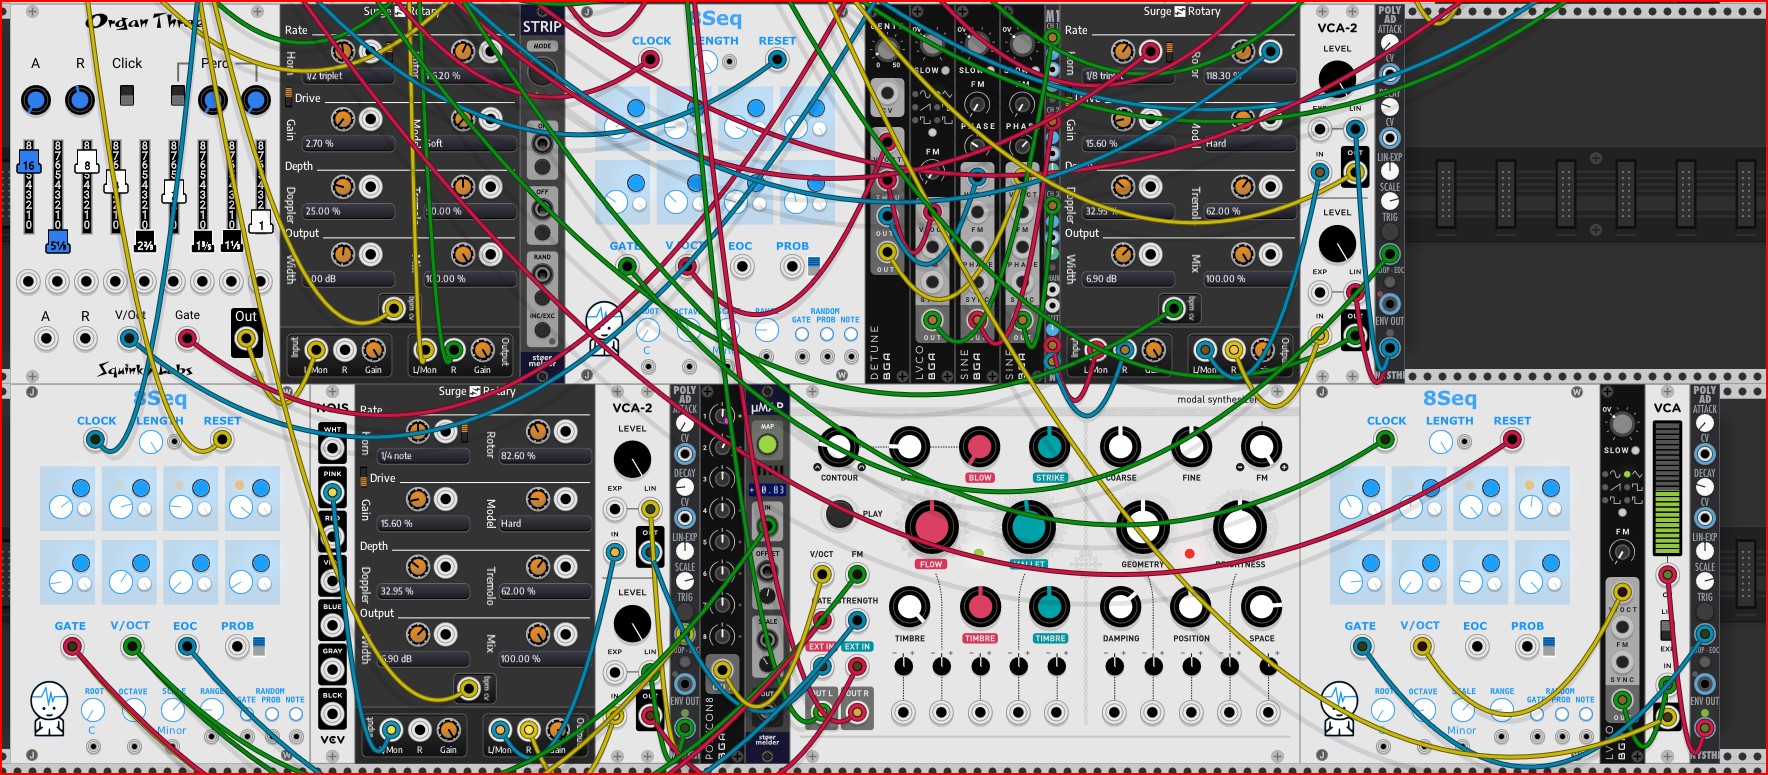Click the modal synthesizer V/OCT input jack
This screenshot has height=775, width=1768.
[821, 574]
